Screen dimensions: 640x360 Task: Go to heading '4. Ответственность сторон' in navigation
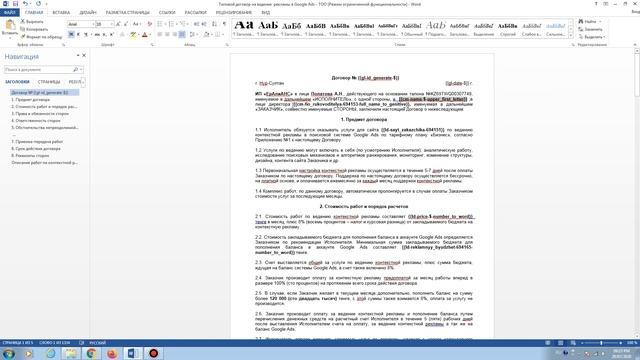tap(36, 121)
